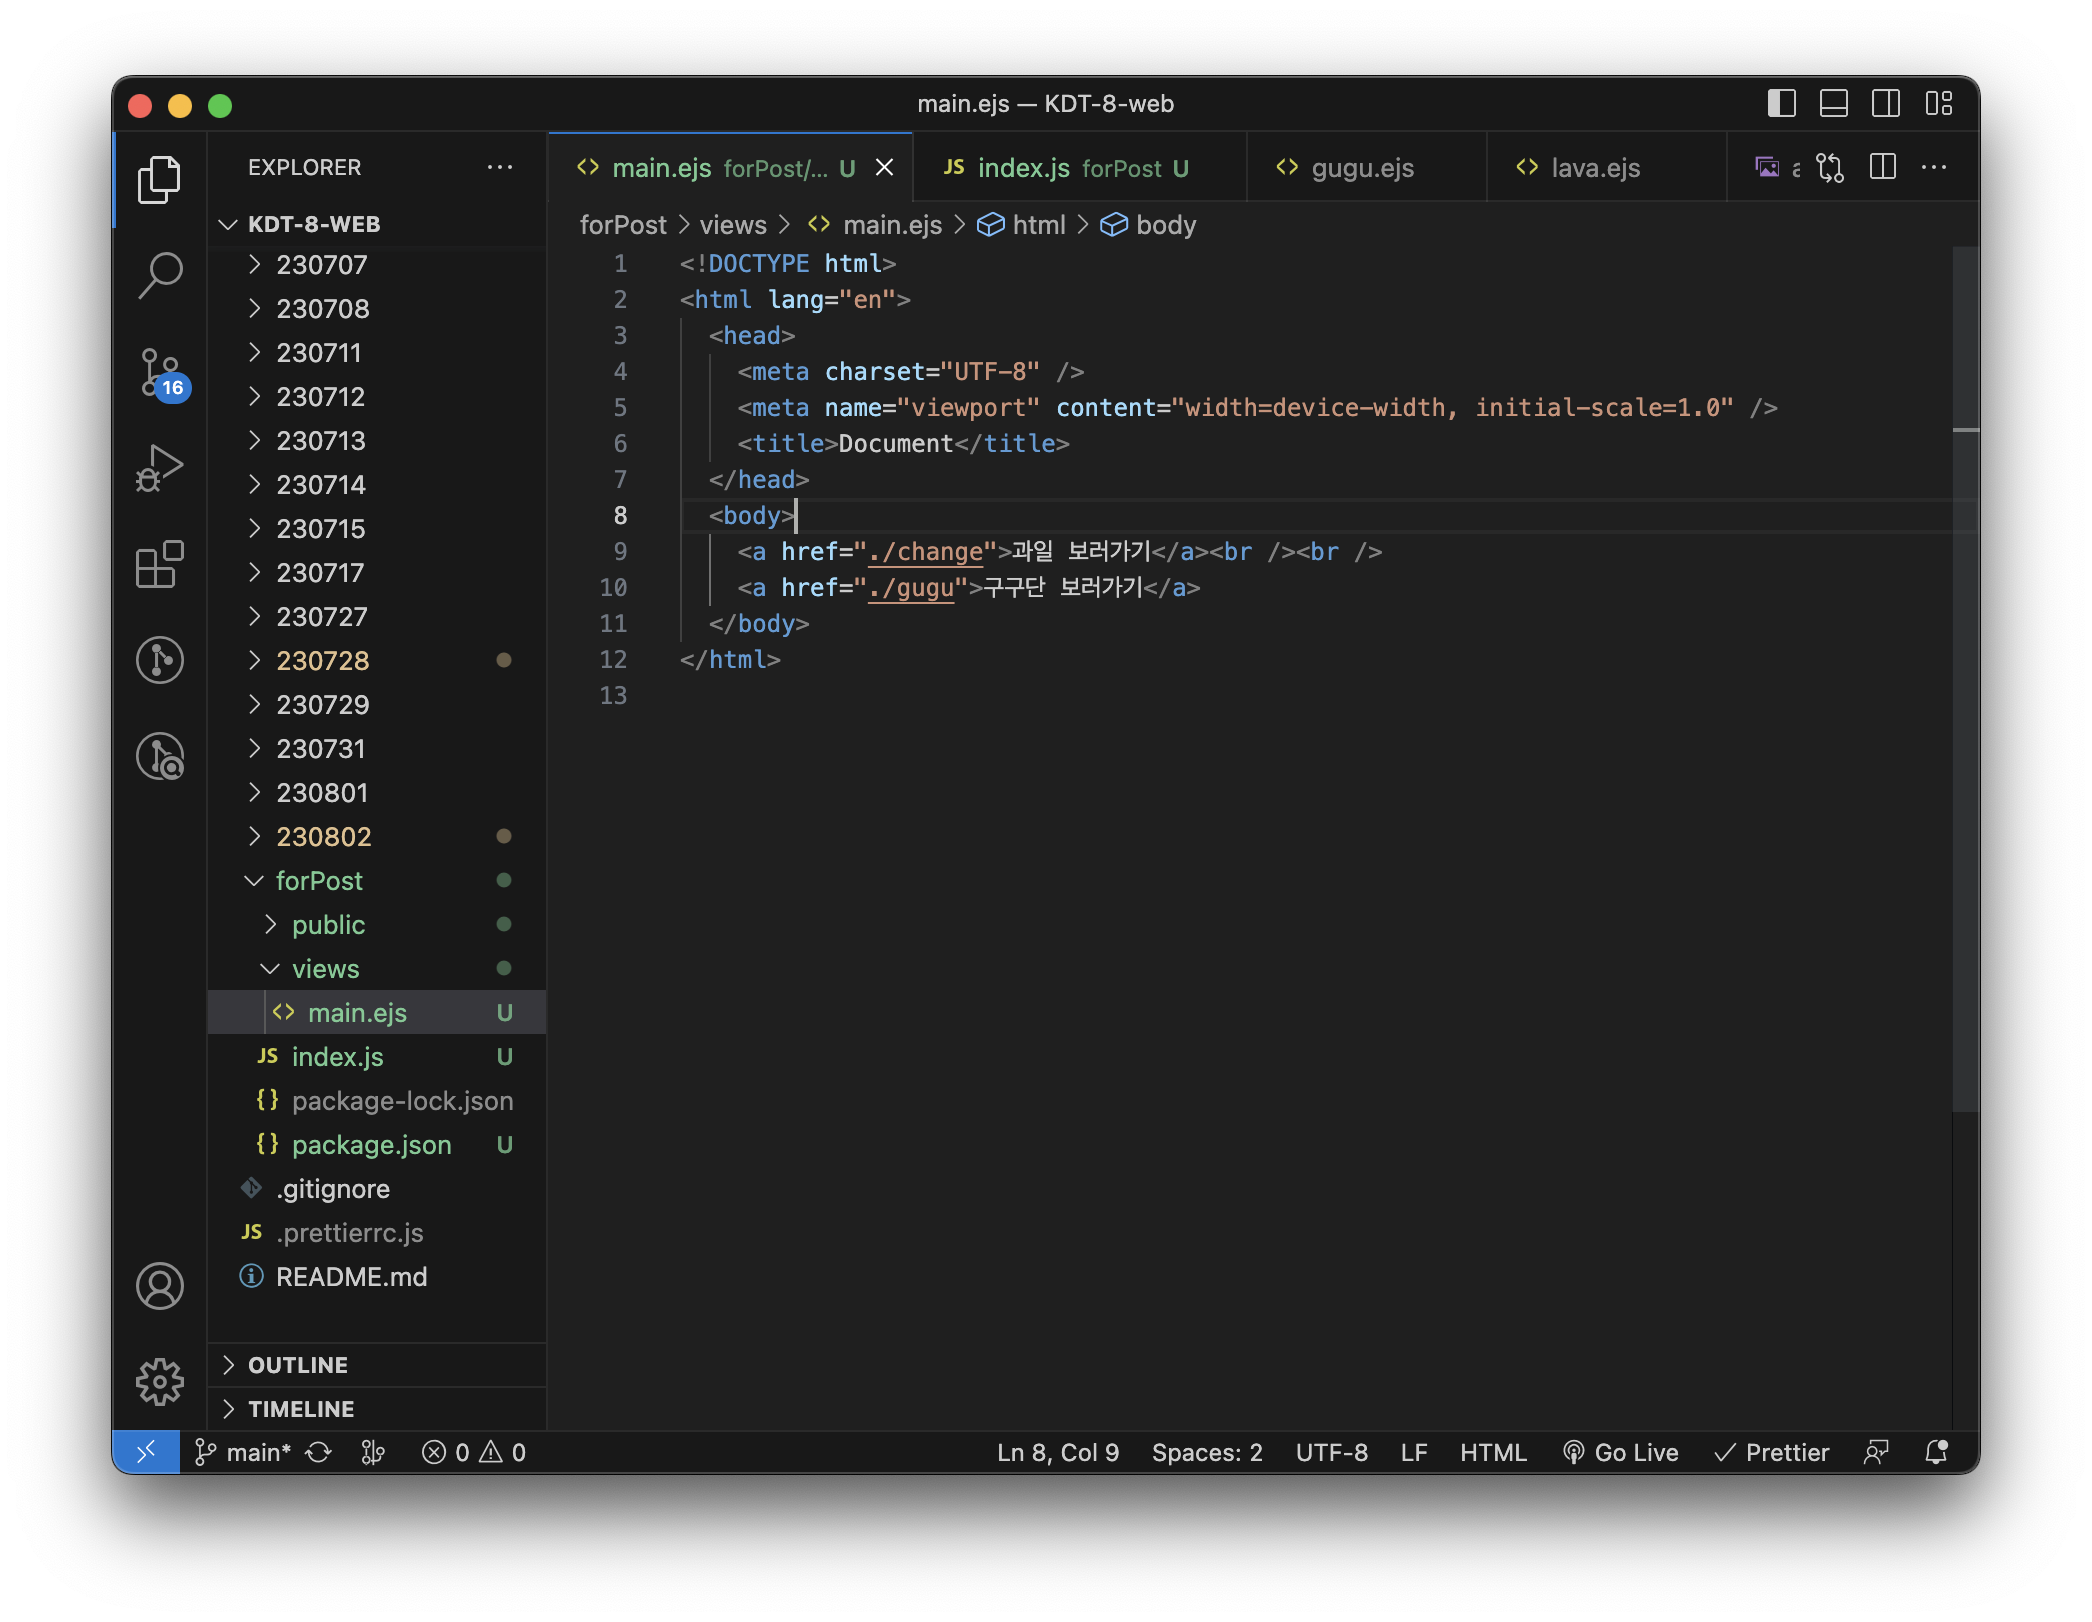Collapse the views folder

(x=378, y=969)
